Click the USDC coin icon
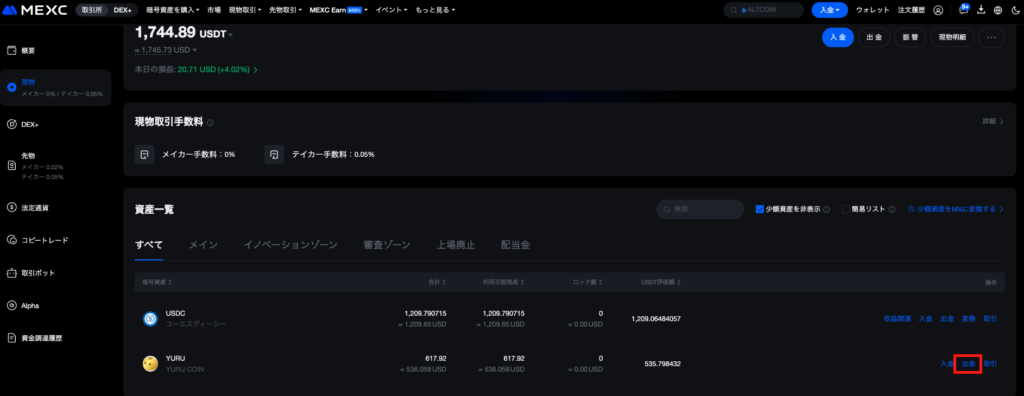The width and height of the screenshot is (1024, 396). click(x=150, y=319)
